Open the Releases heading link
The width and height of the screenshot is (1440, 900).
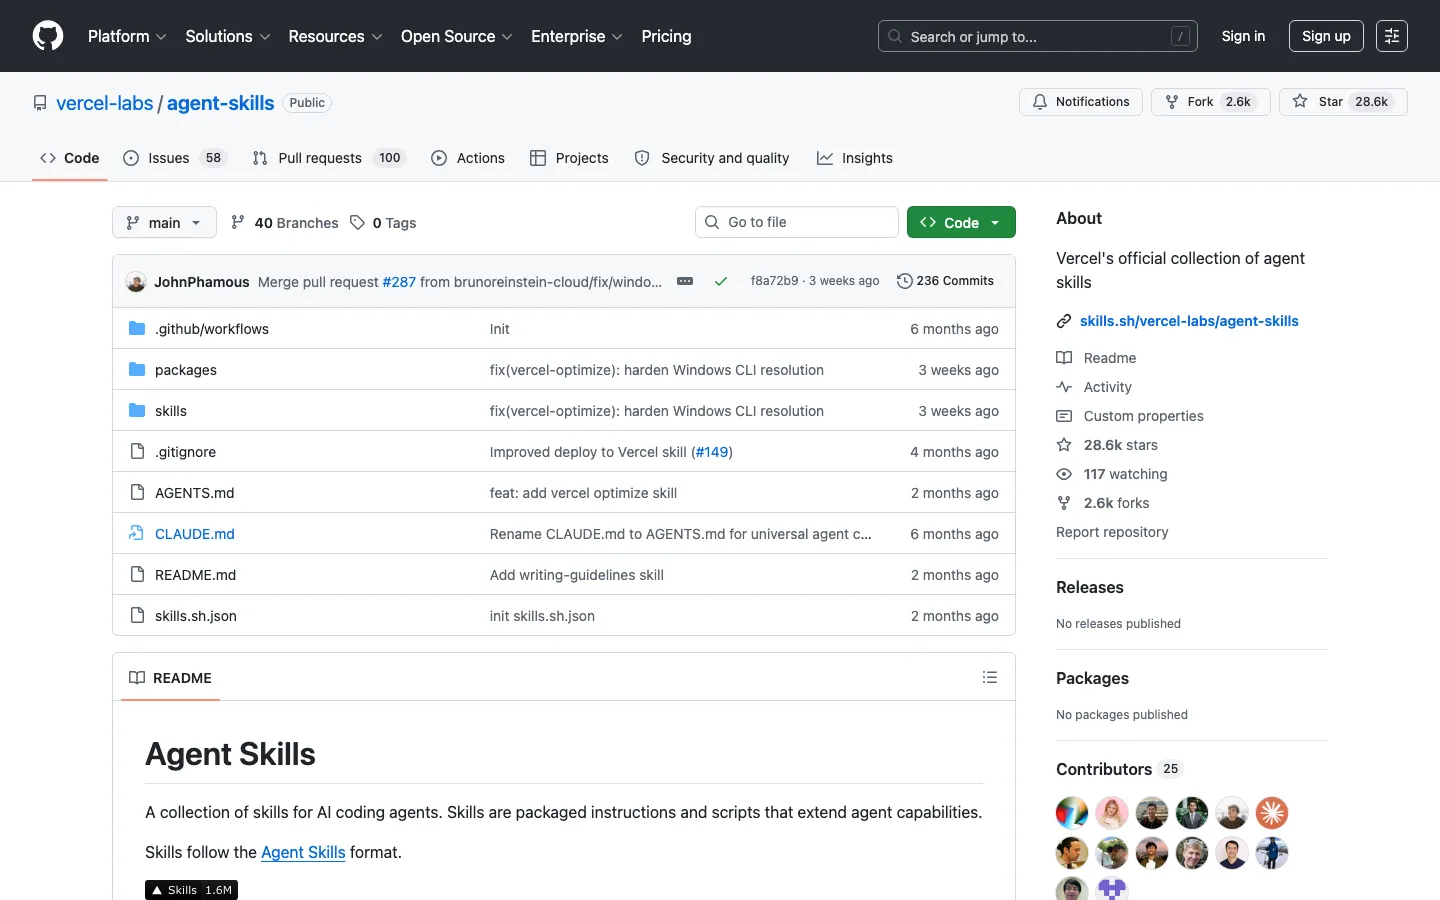tap(1090, 587)
